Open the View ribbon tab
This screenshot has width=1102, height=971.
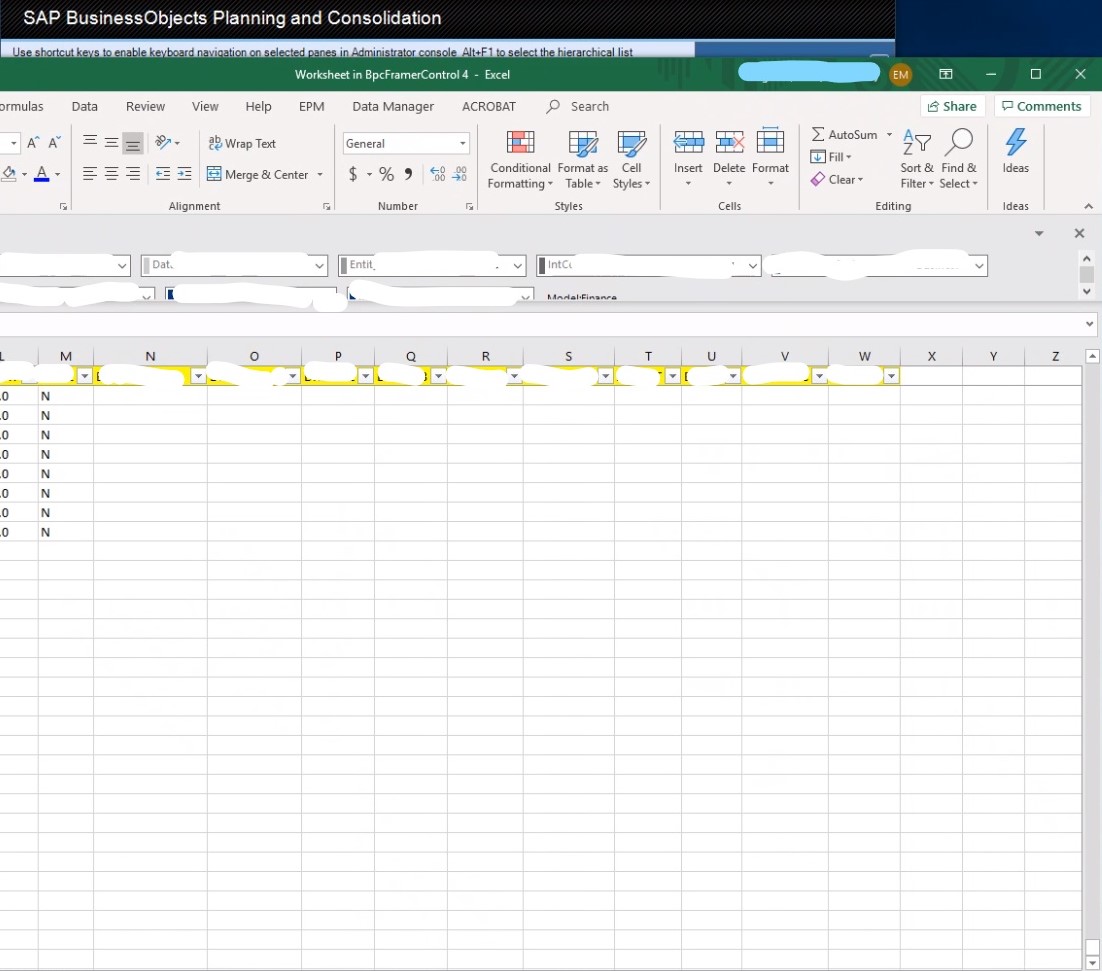point(205,106)
